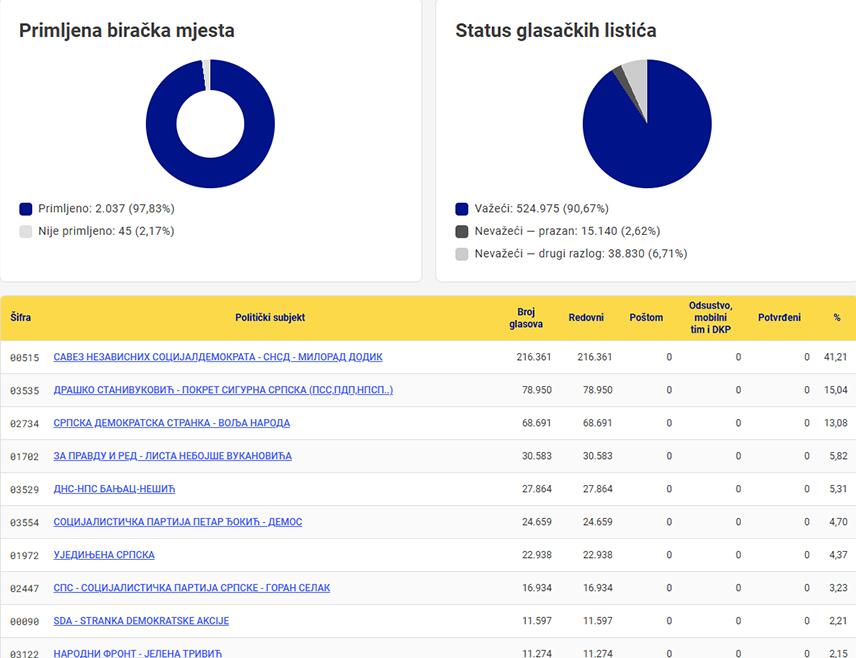The image size is (856, 658).
Task: Open СРПСКА ДЕМОКРАТСКА СТРАНКА - ВОЉА НАРОДА link
Action: coord(171,423)
